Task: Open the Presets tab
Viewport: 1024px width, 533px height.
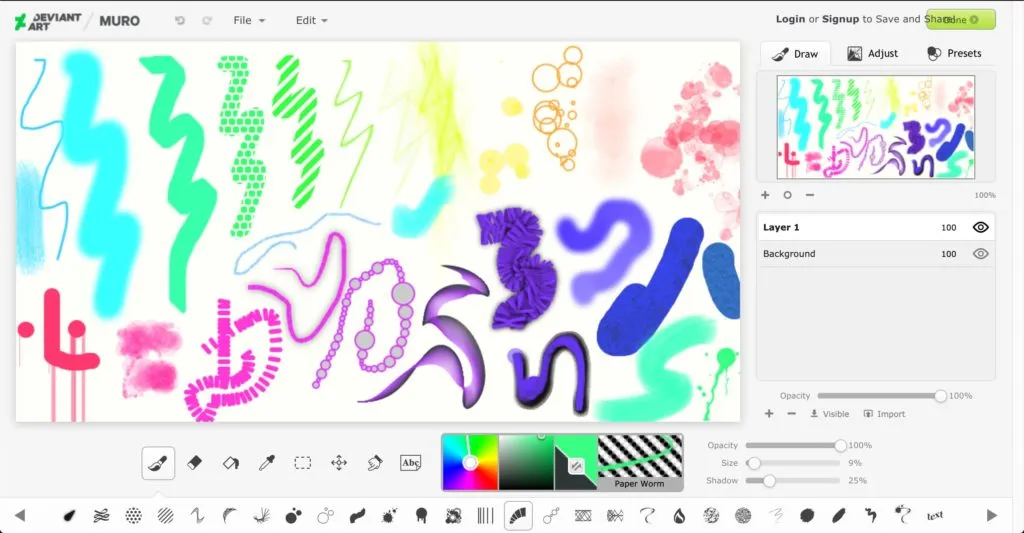Action: coord(954,53)
